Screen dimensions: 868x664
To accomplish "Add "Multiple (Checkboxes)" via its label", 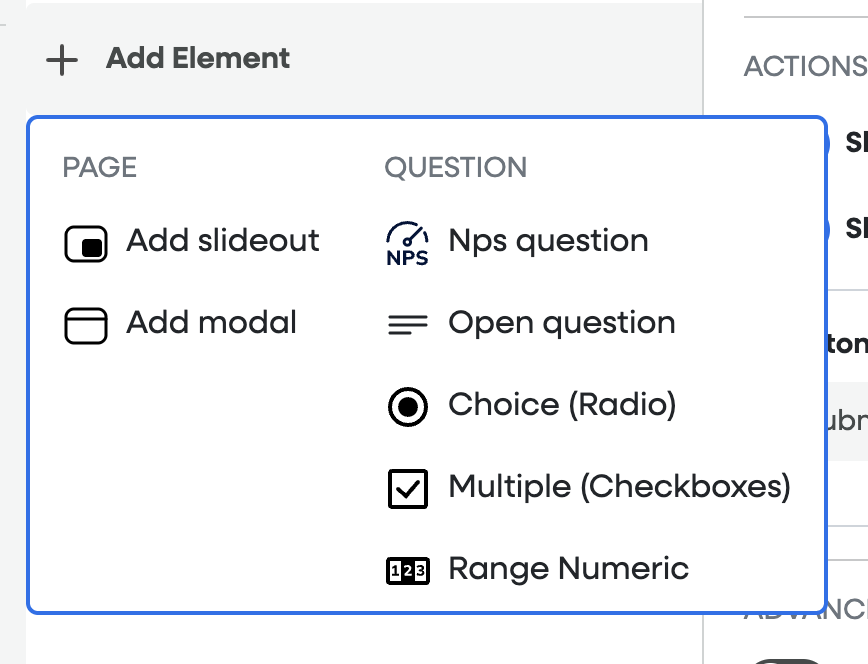I will click(619, 487).
